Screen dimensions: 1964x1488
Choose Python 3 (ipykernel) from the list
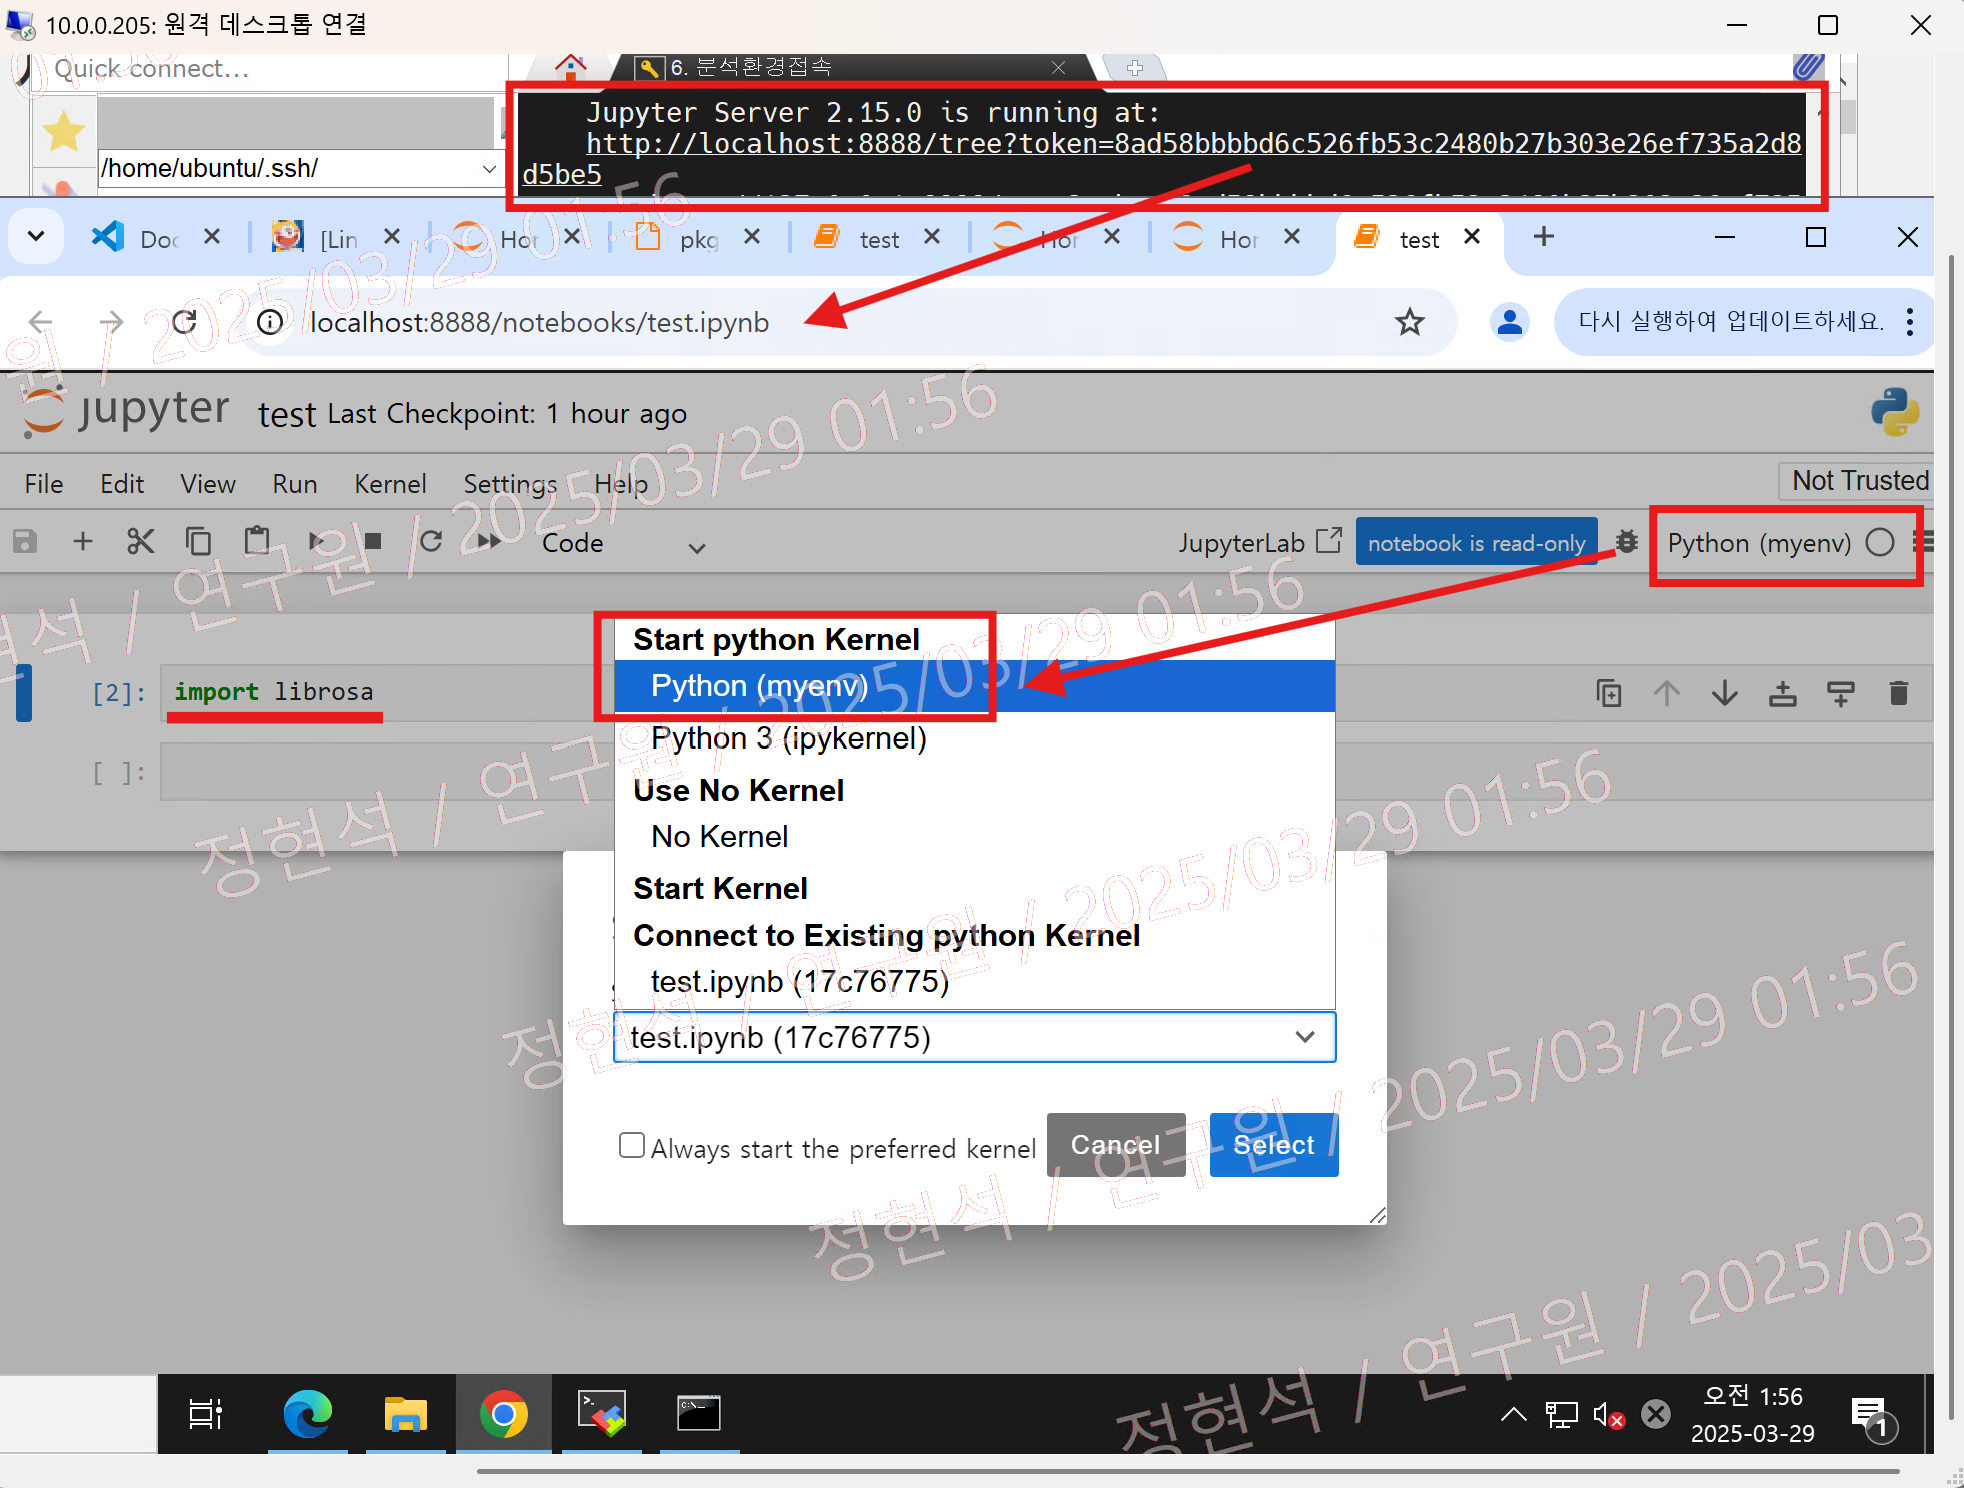(x=788, y=739)
